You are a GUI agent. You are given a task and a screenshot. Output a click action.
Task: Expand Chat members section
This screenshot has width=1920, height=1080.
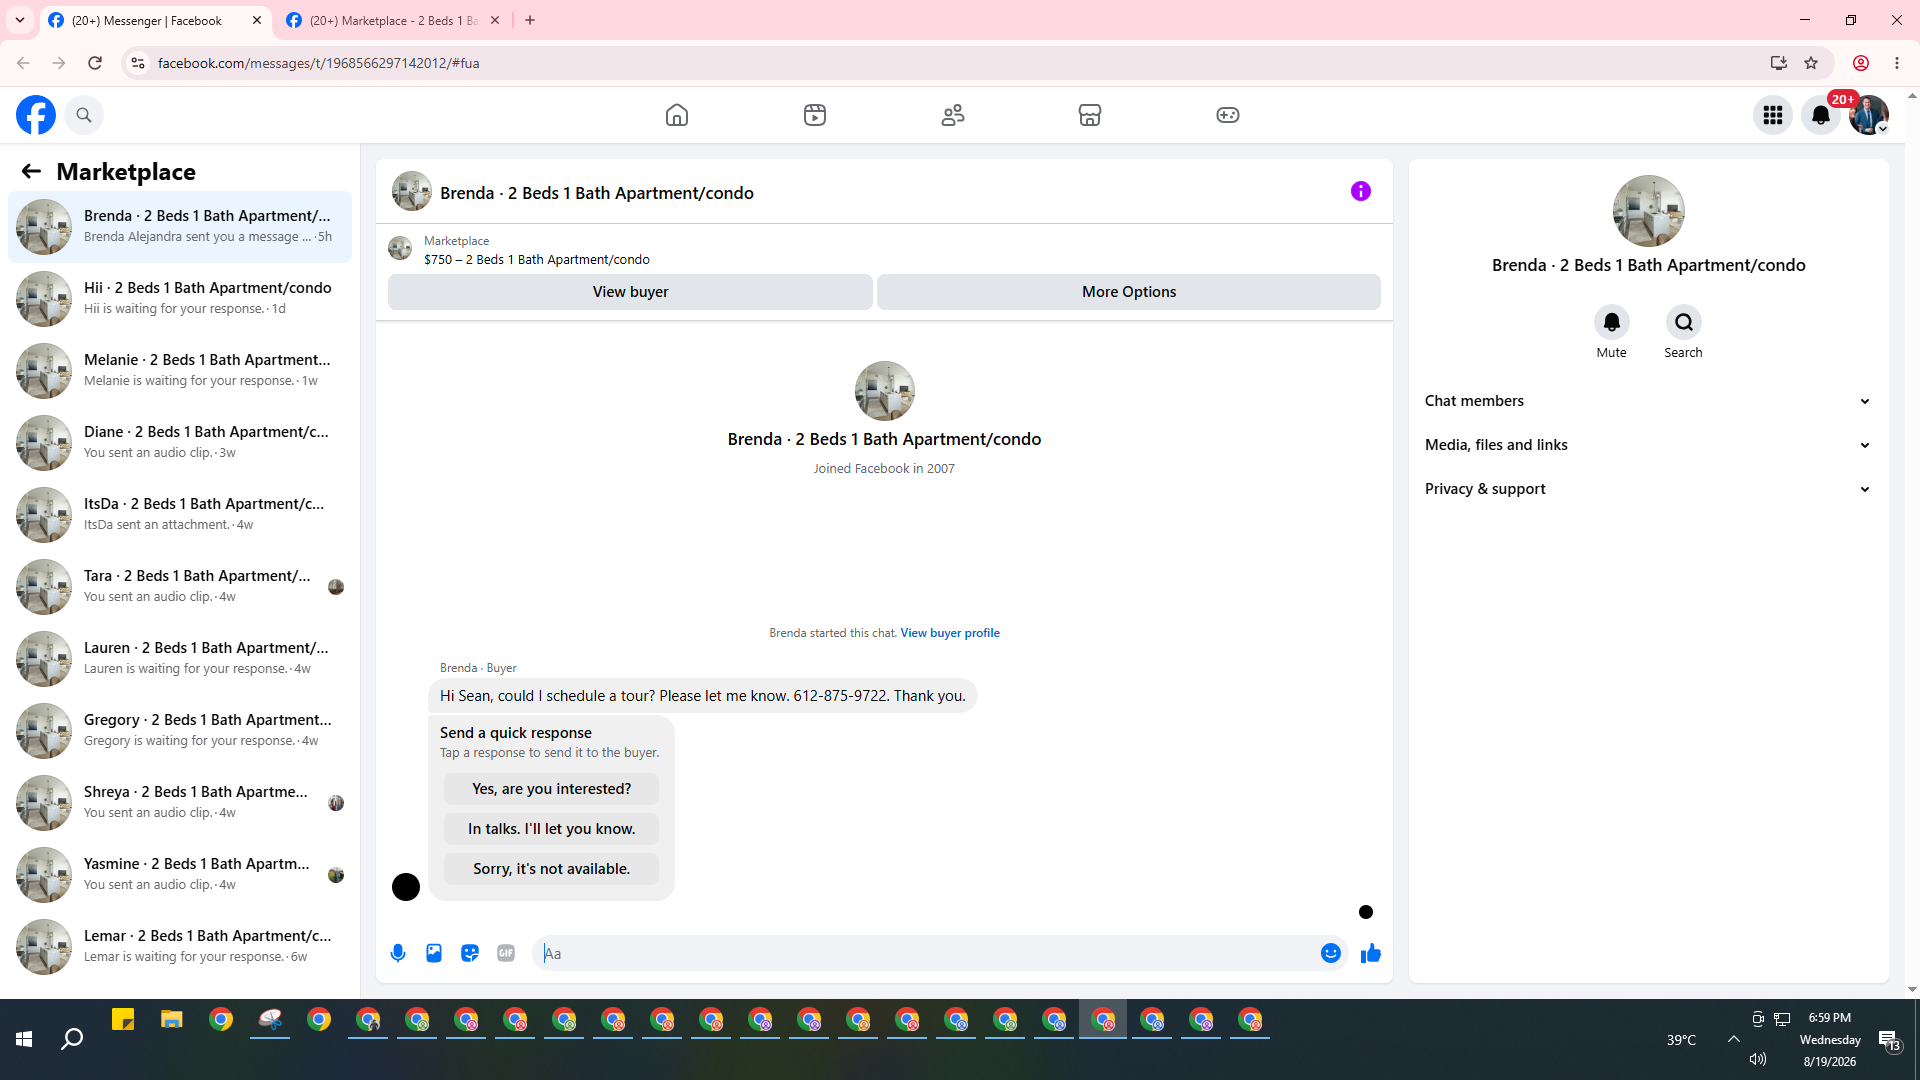point(1649,401)
